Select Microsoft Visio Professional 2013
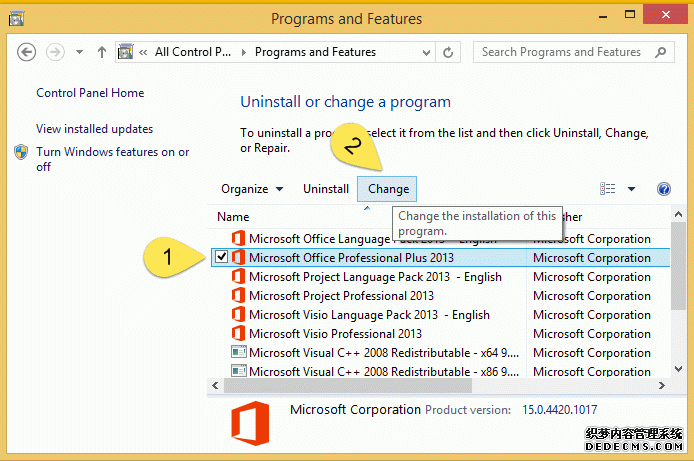The width and height of the screenshot is (694, 461). (x=335, y=334)
